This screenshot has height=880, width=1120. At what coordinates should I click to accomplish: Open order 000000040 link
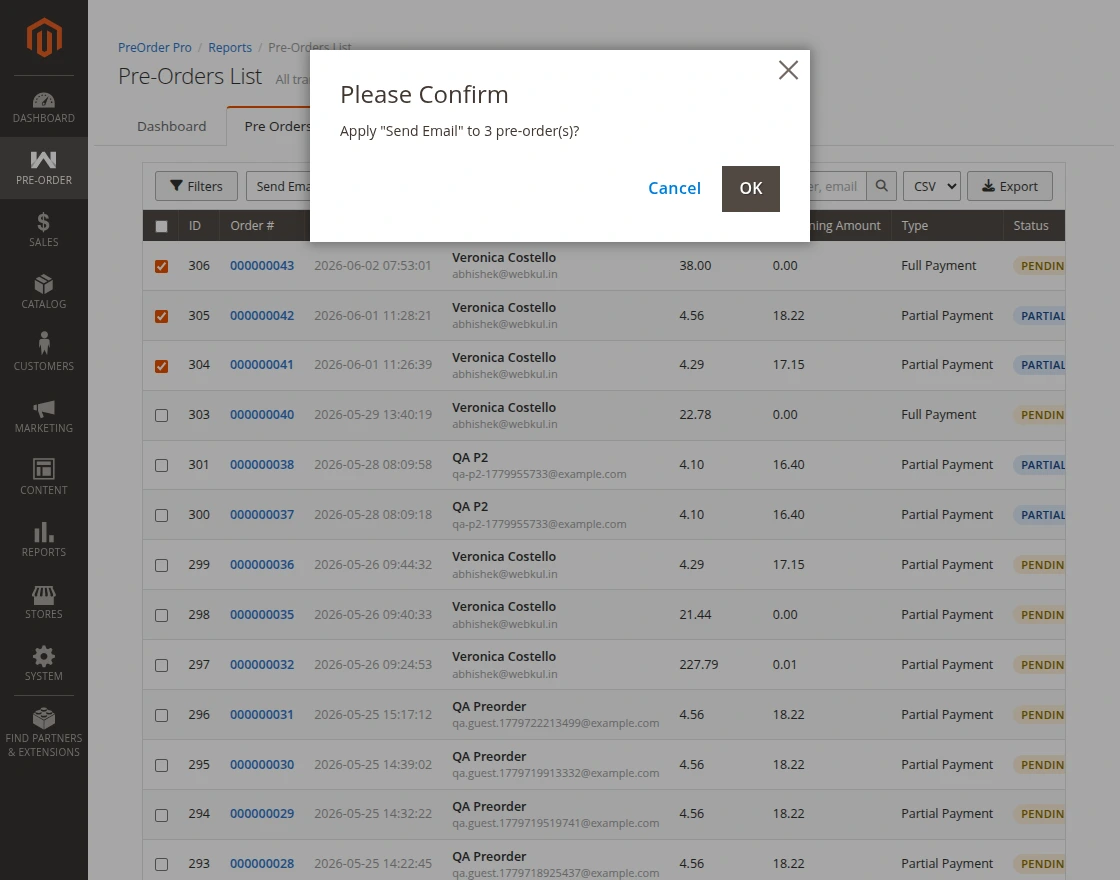click(262, 414)
